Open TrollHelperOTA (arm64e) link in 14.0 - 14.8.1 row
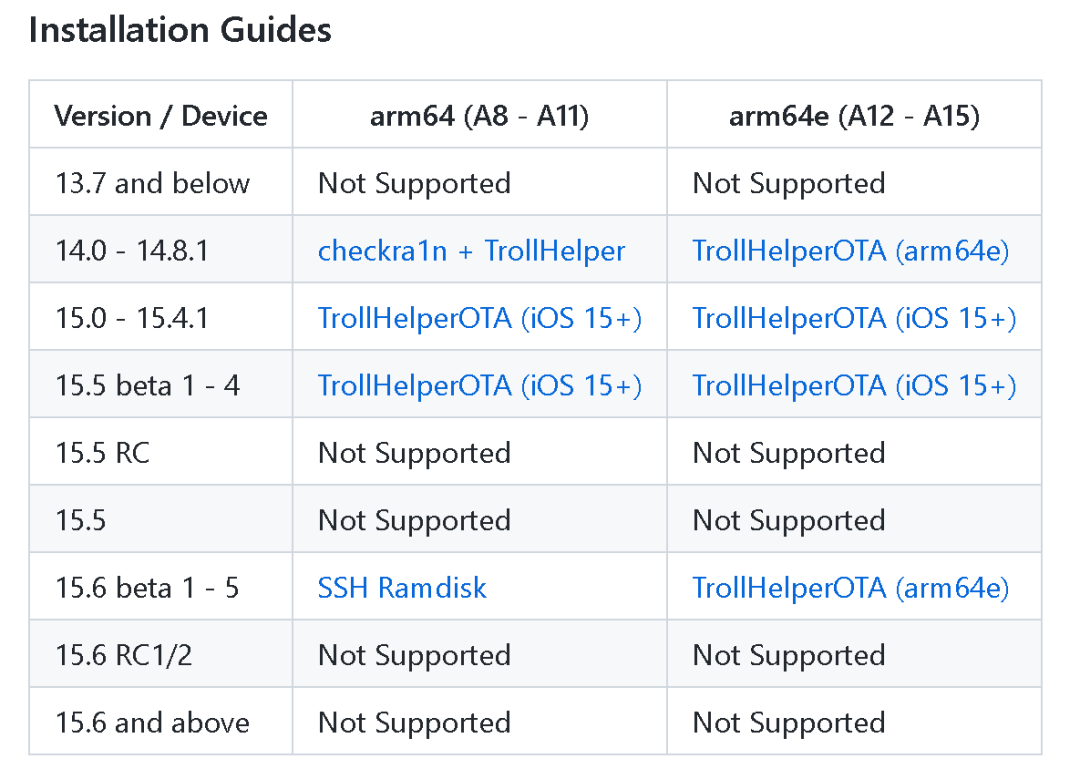The width and height of the screenshot is (1080, 769). (x=851, y=250)
